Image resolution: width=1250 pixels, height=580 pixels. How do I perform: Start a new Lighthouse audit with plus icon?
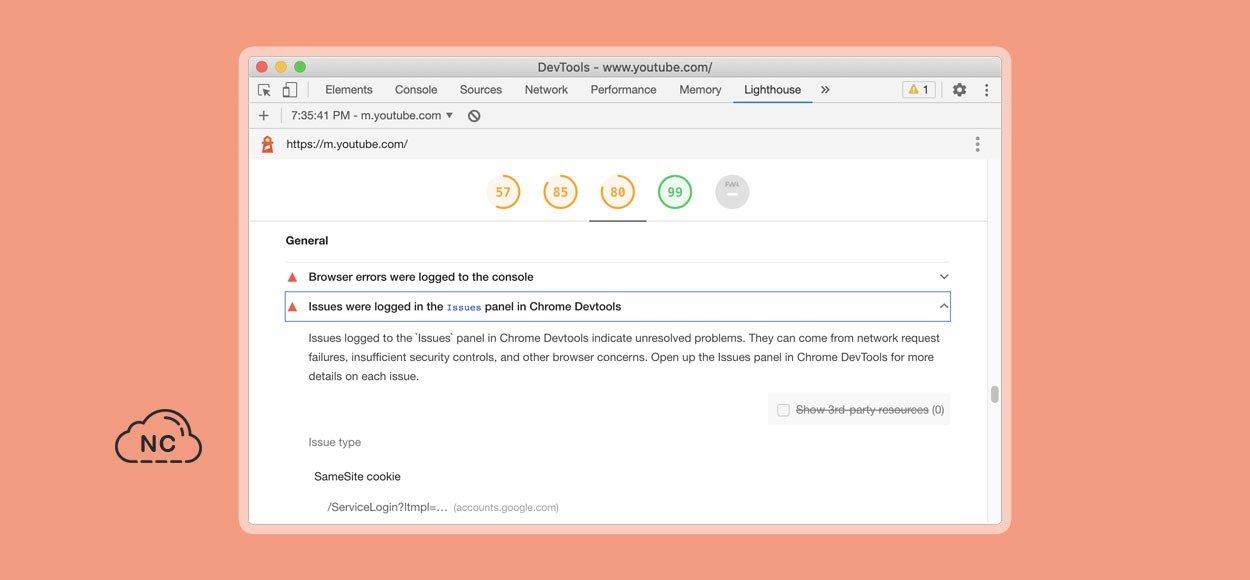click(264, 116)
